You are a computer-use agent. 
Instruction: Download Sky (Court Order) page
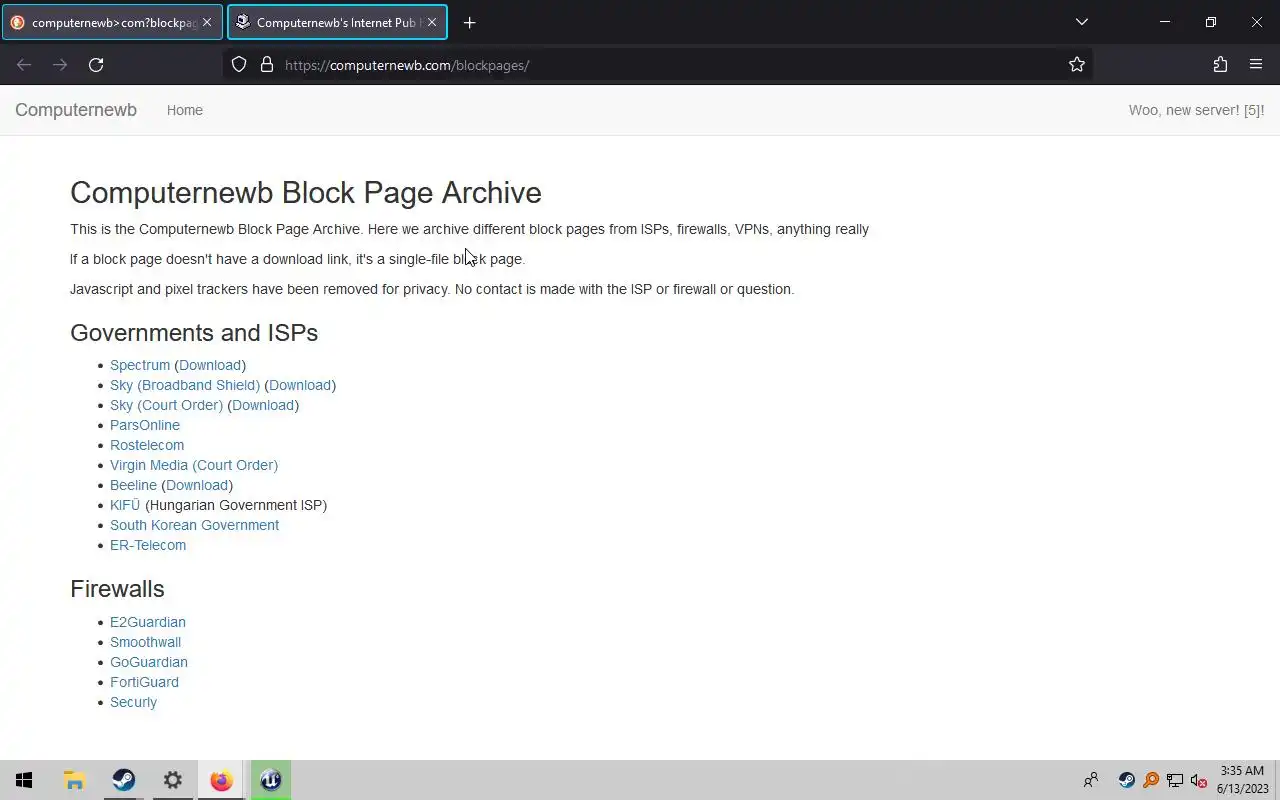point(263,405)
